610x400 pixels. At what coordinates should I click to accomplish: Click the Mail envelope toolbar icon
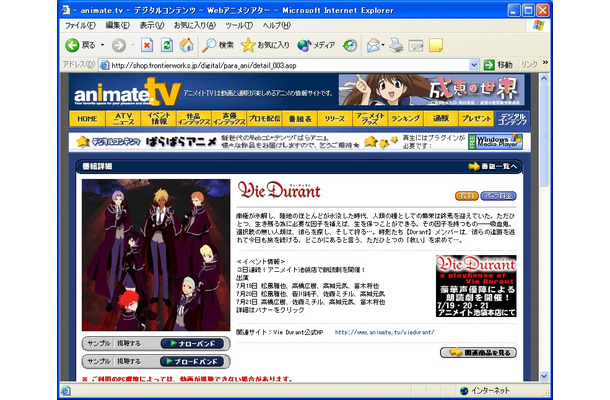[373, 46]
